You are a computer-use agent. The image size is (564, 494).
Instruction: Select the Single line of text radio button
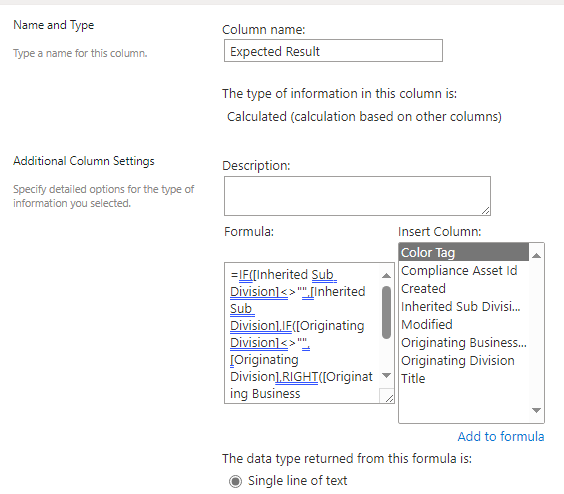pos(236,481)
